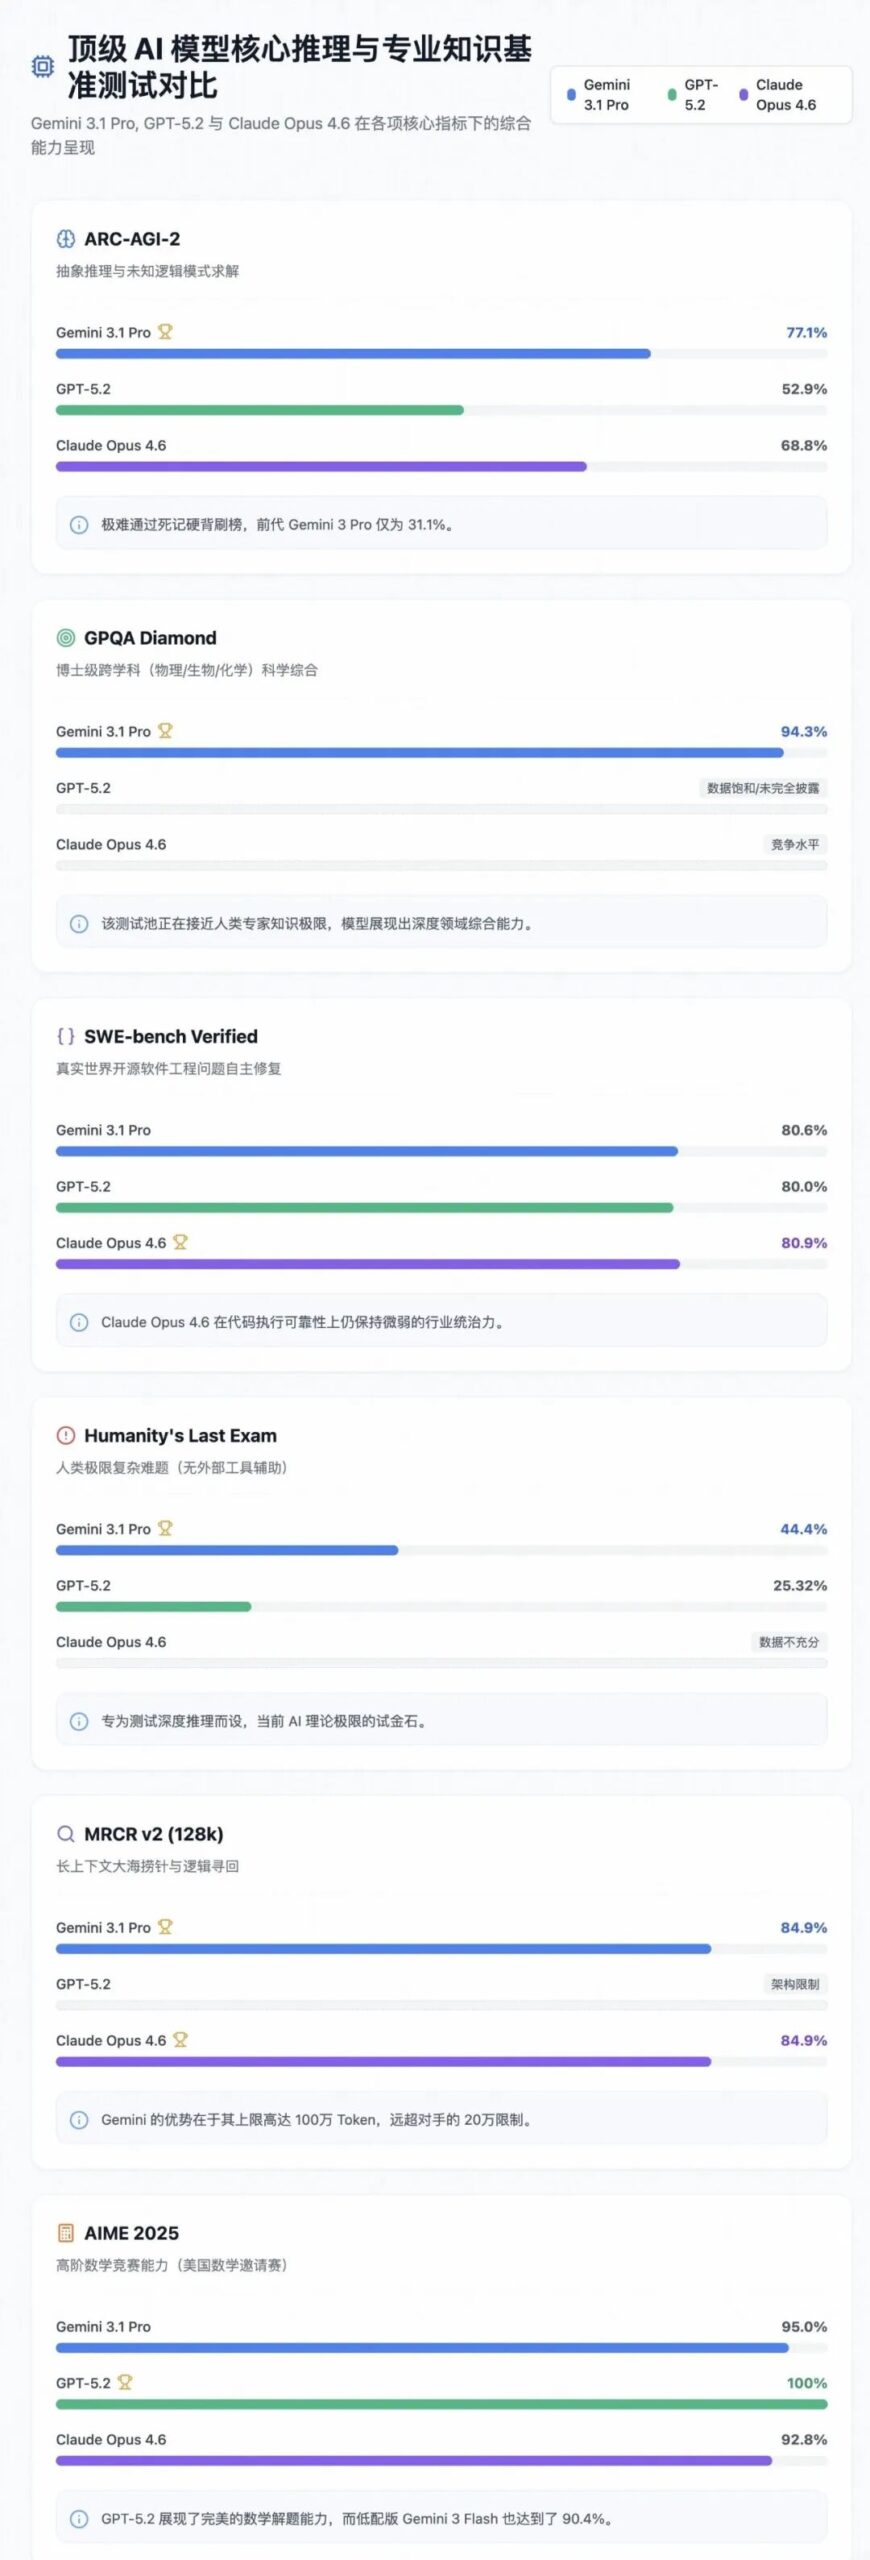
Task: Click the calculator icon next to AIME 2025
Action: pyautogui.click(x=66, y=2233)
